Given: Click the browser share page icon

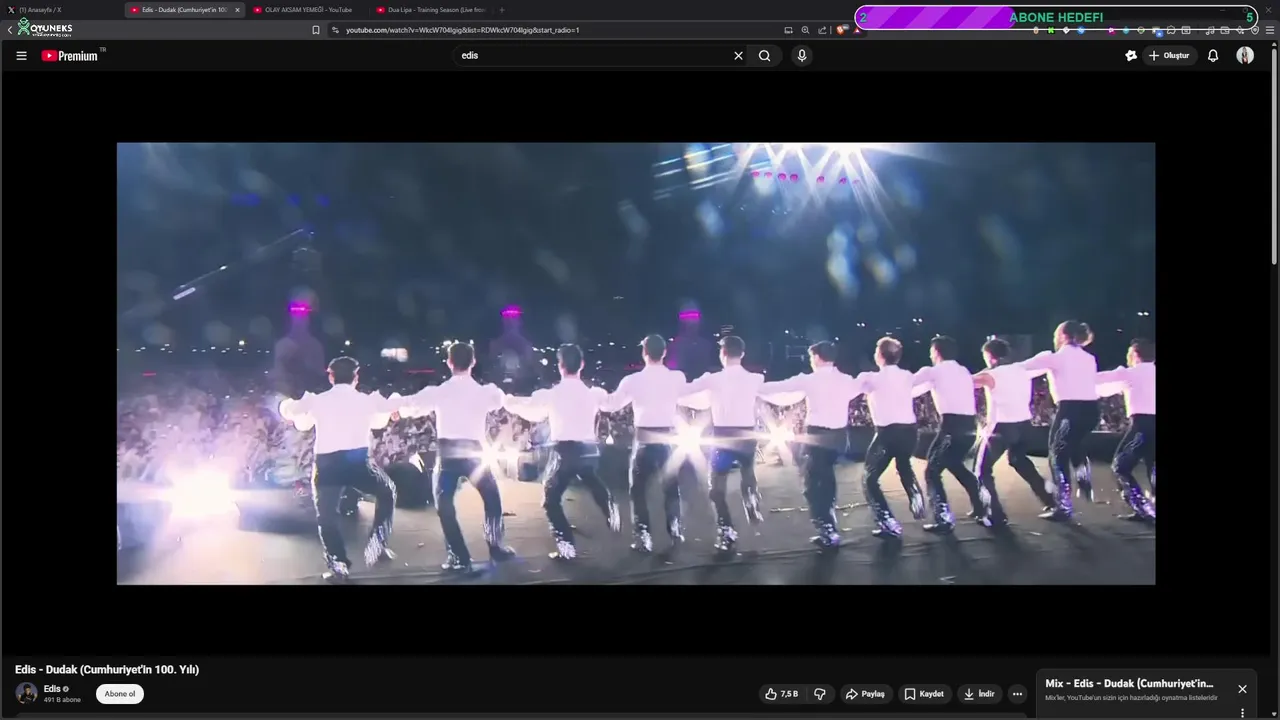Looking at the screenshot, I should point(822,30).
